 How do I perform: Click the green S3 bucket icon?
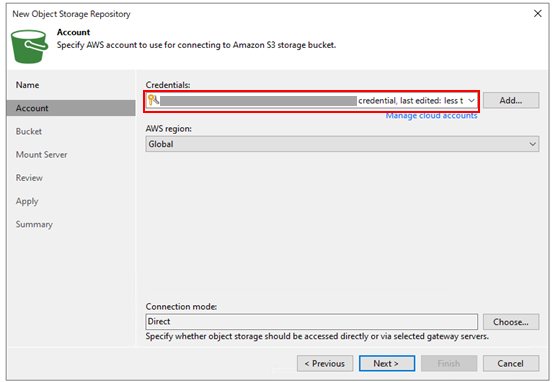29,47
